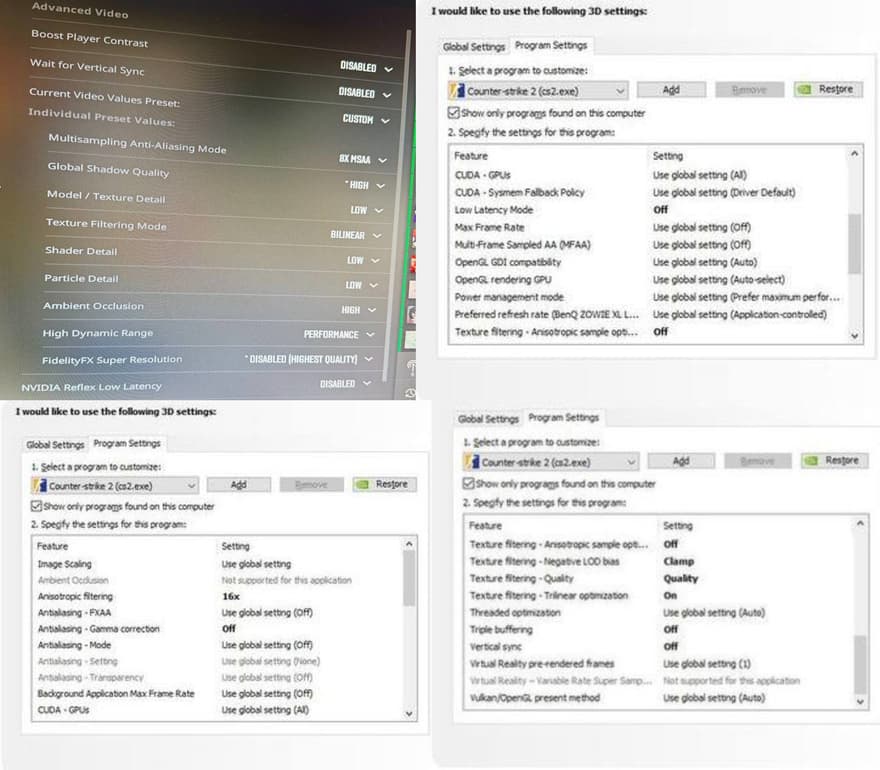880x770 pixels.
Task: Open Counter-strike 2 program combo above Low Latency list
Action: tap(538, 90)
